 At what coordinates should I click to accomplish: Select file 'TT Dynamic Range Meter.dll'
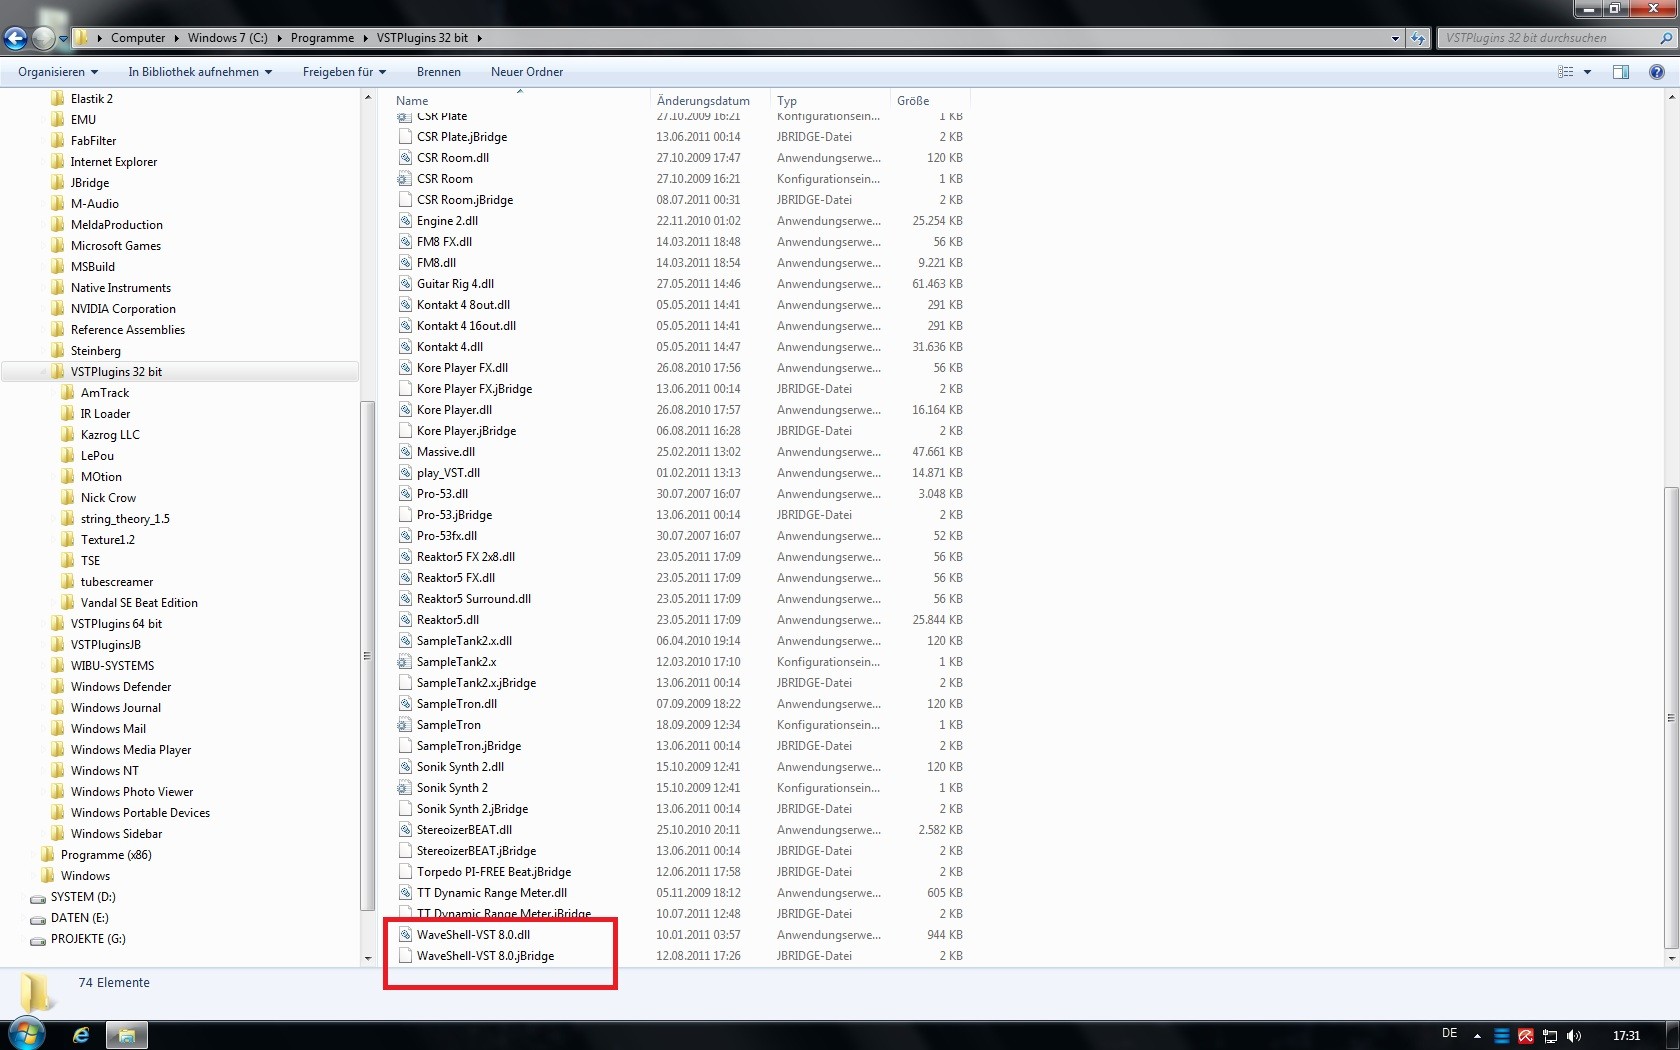click(x=492, y=893)
